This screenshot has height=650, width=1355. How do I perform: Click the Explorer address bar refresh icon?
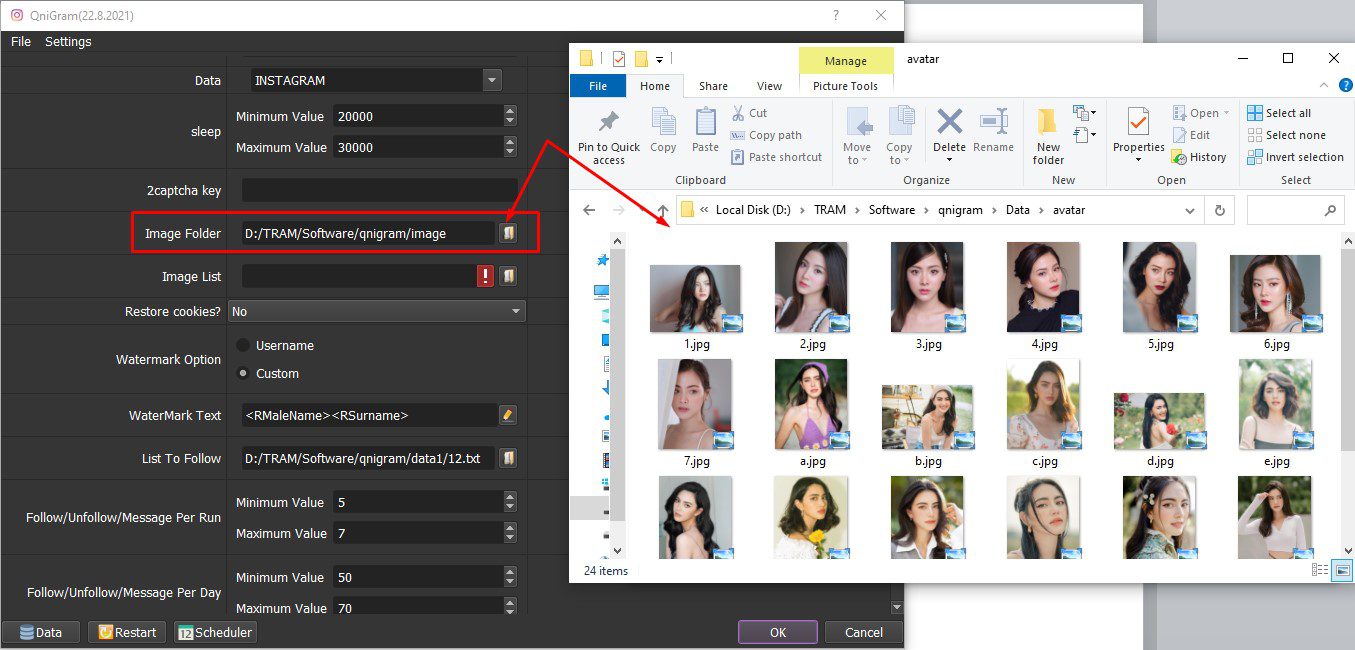click(x=1219, y=210)
